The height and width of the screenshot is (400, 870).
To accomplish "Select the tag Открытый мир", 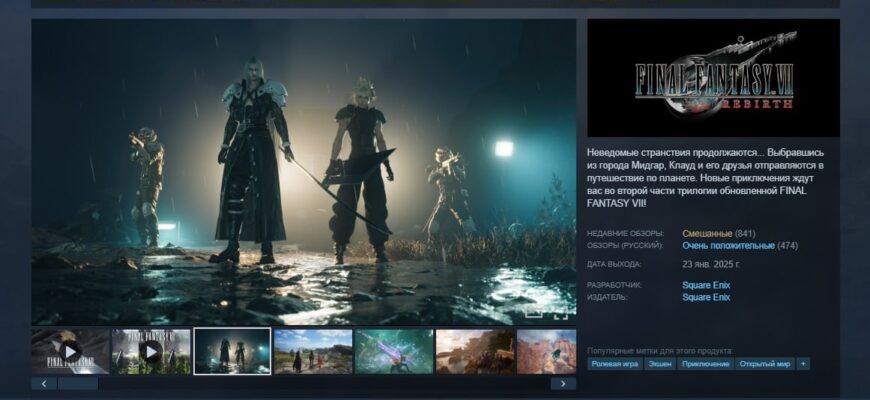I will [764, 364].
